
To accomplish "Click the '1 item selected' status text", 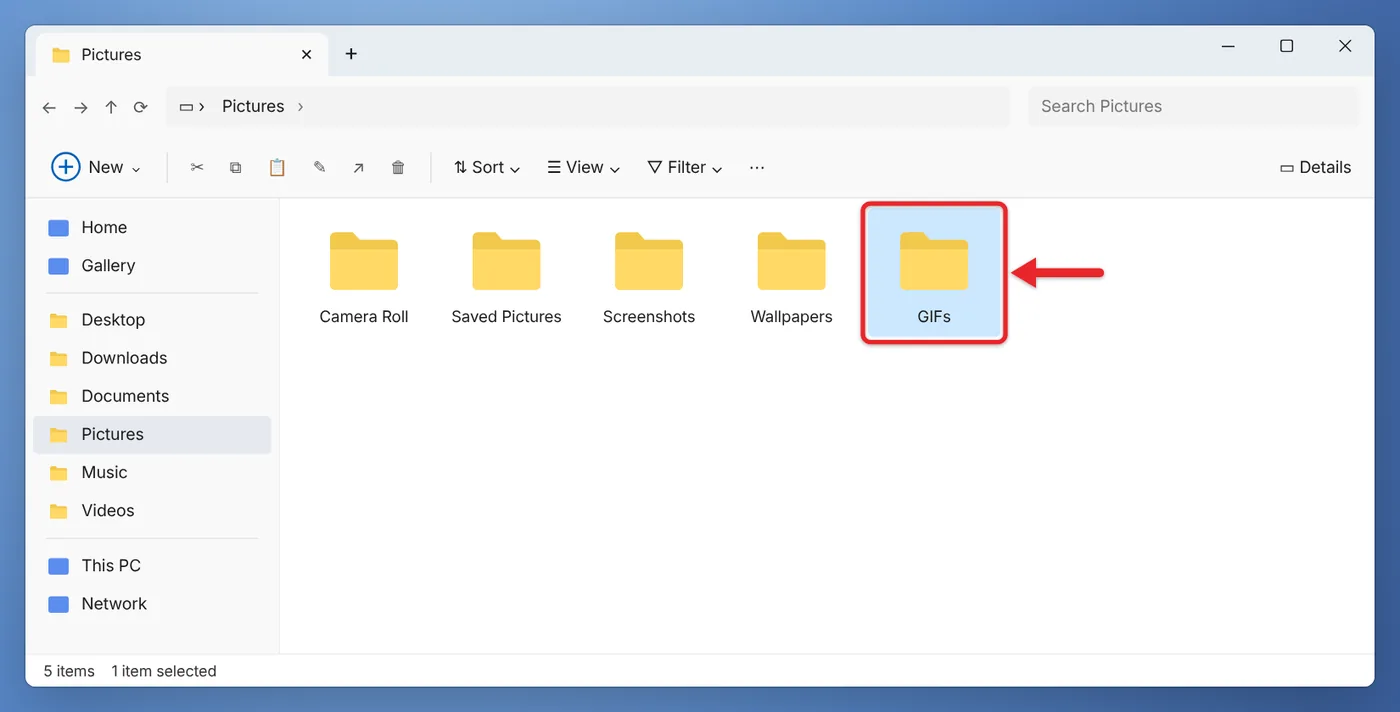I will point(164,671).
